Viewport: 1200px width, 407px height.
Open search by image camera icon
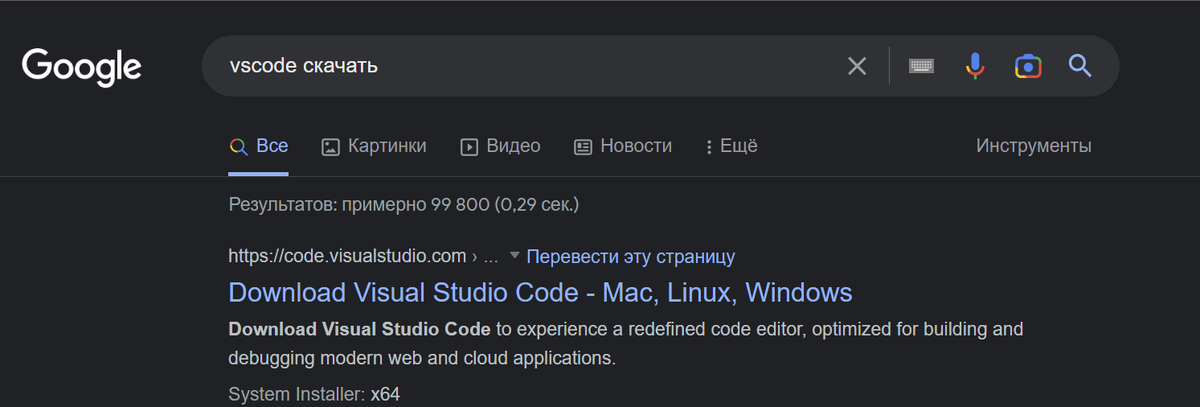coord(1028,66)
